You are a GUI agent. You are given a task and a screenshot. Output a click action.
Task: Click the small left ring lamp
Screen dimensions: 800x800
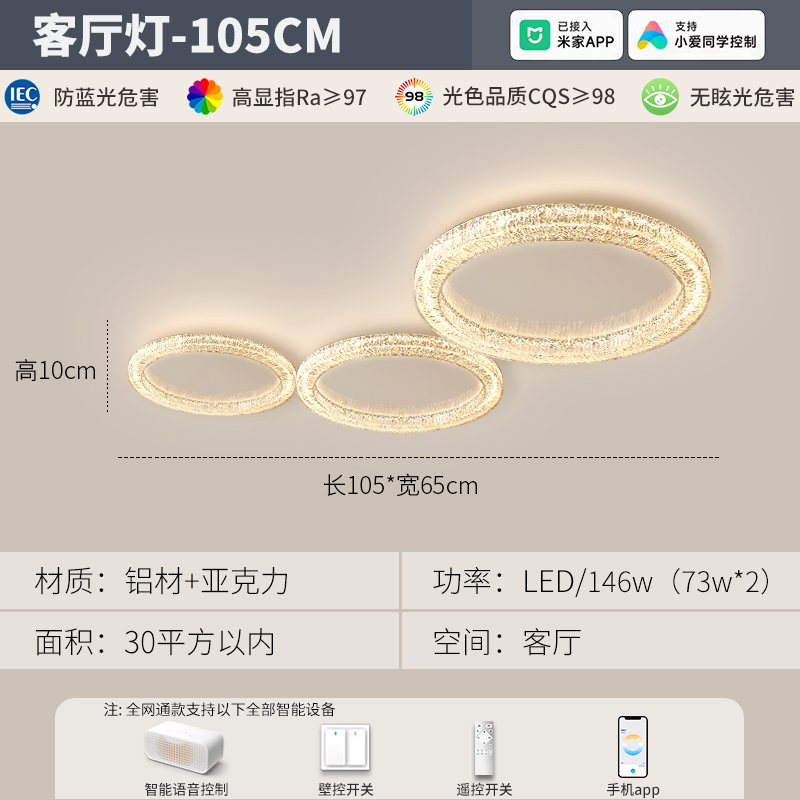[212, 374]
